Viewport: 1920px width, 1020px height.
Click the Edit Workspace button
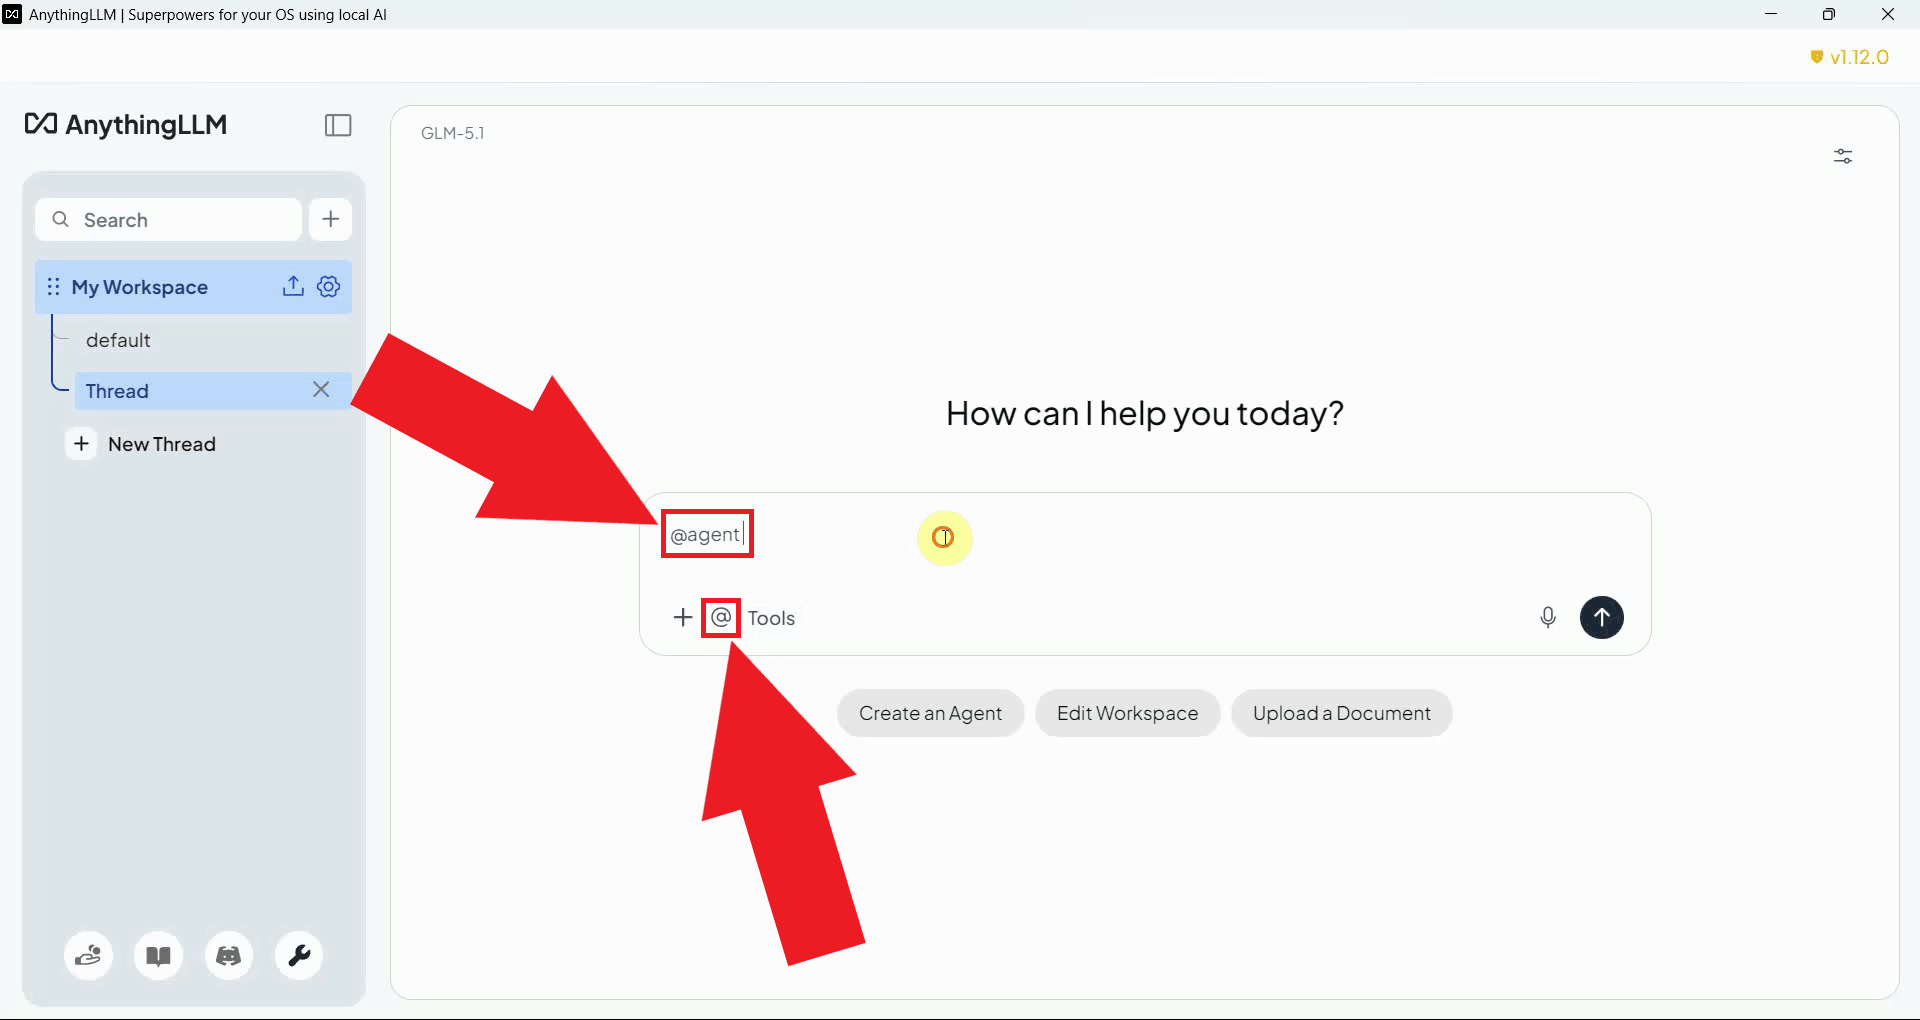pyautogui.click(x=1127, y=713)
